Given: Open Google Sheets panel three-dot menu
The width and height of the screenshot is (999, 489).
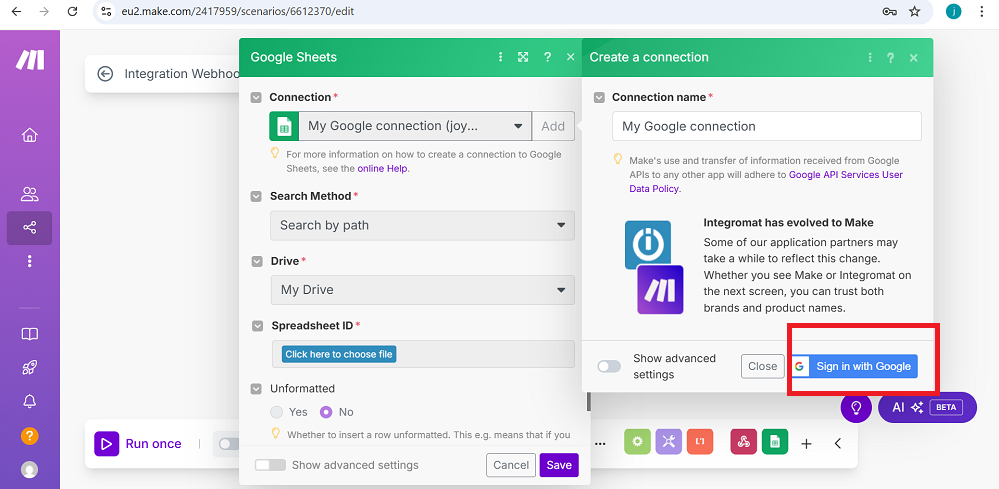Looking at the screenshot, I should (501, 57).
